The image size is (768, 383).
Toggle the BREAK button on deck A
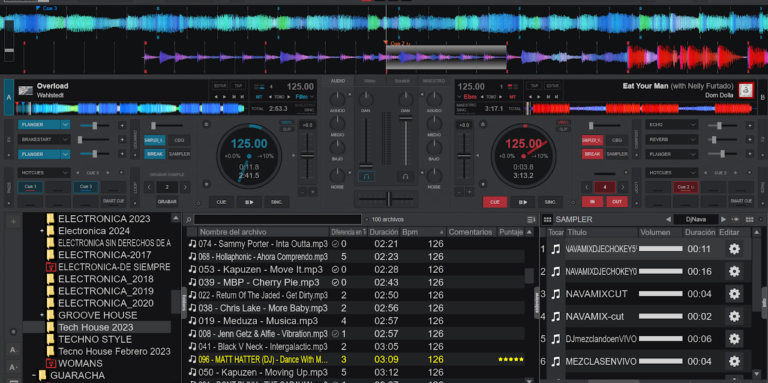pos(155,154)
